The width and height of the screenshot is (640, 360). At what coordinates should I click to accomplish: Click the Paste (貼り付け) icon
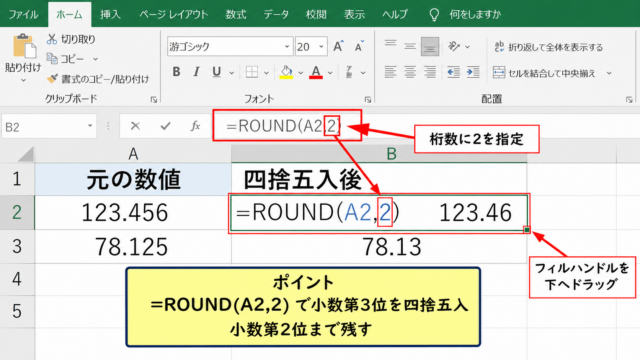click(24, 46)
